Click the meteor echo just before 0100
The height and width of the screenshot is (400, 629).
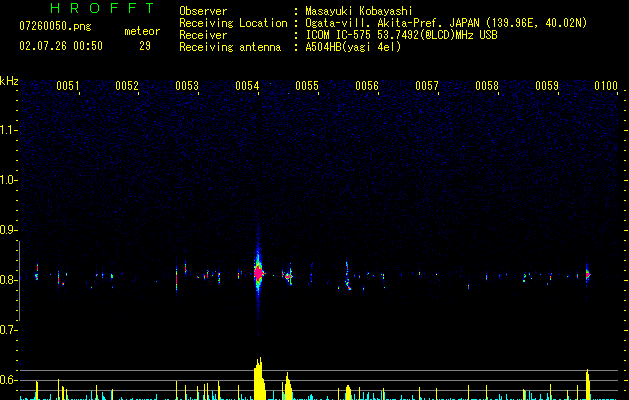pyautogui.click(x=588, y=275)
